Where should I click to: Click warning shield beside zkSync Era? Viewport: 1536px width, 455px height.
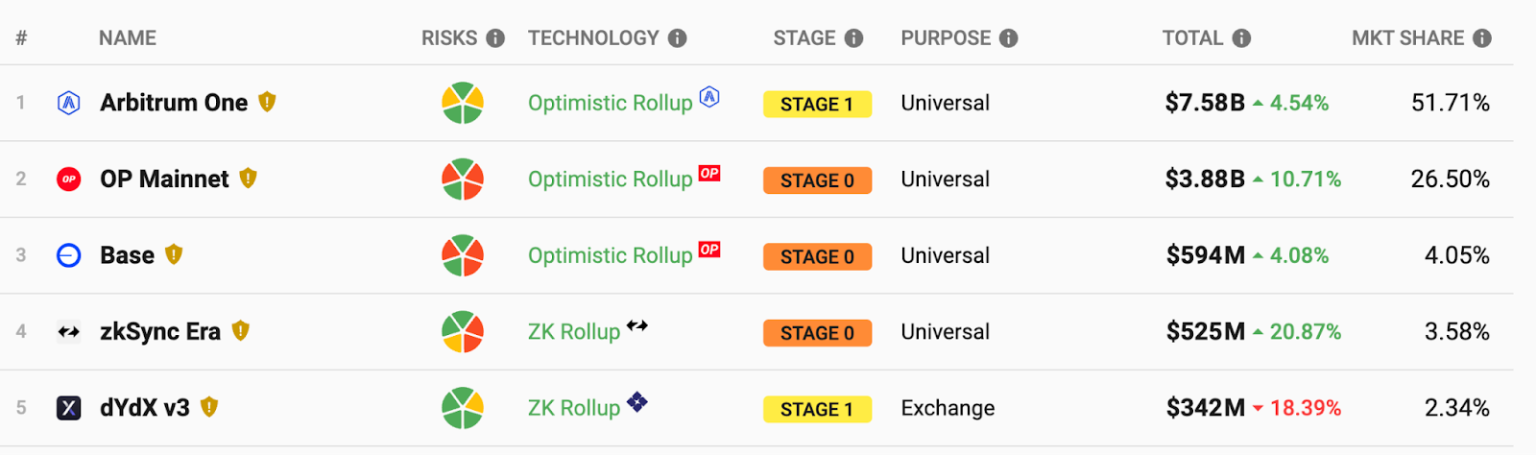tap(240, 331)
